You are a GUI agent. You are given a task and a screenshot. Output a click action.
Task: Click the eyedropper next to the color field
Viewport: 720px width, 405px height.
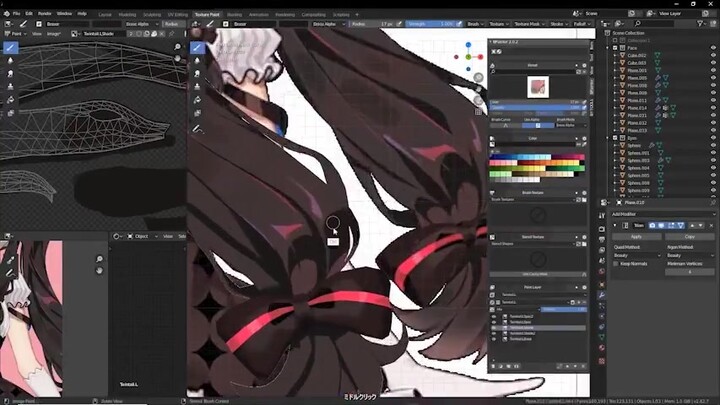coord(585,144)
